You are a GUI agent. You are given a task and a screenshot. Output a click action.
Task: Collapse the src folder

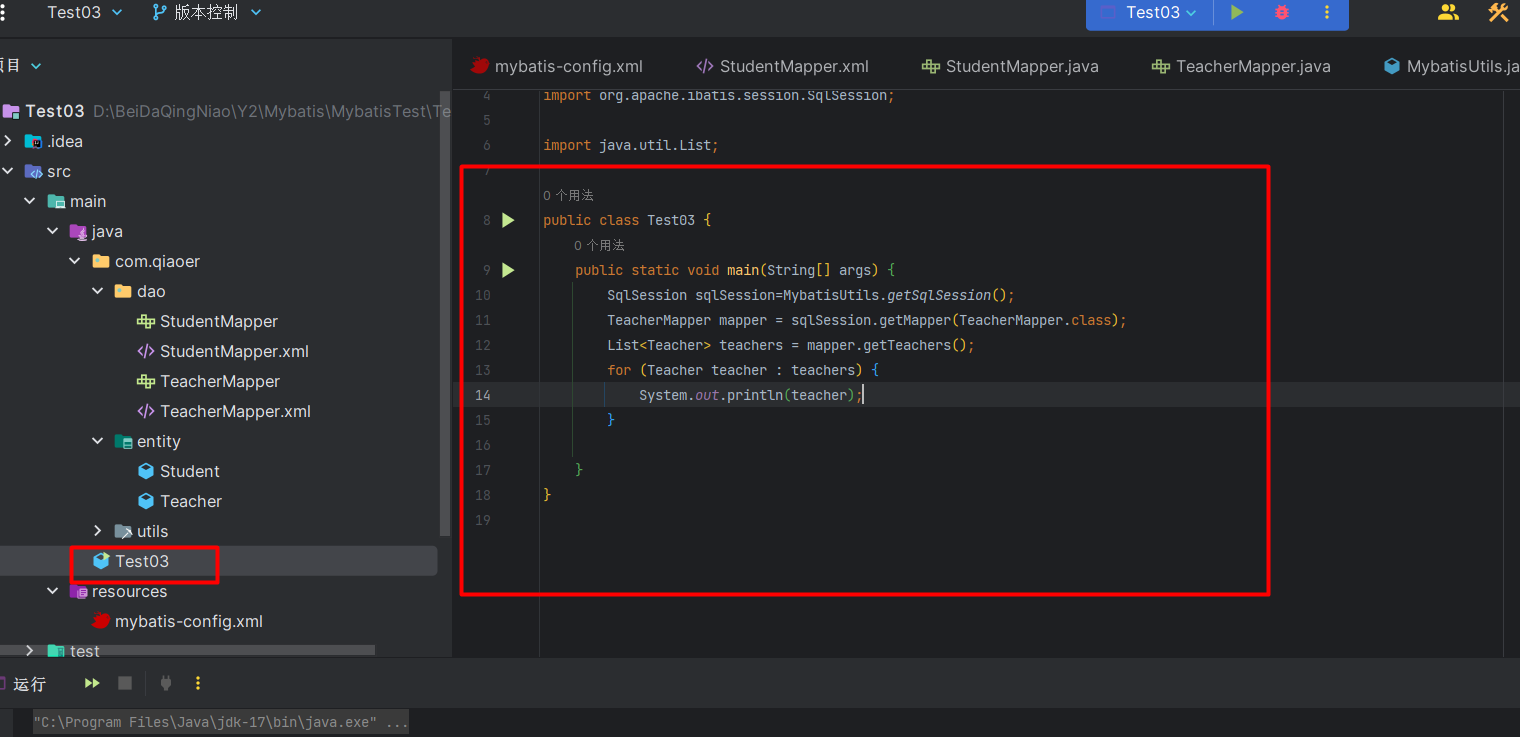(8, 171)
